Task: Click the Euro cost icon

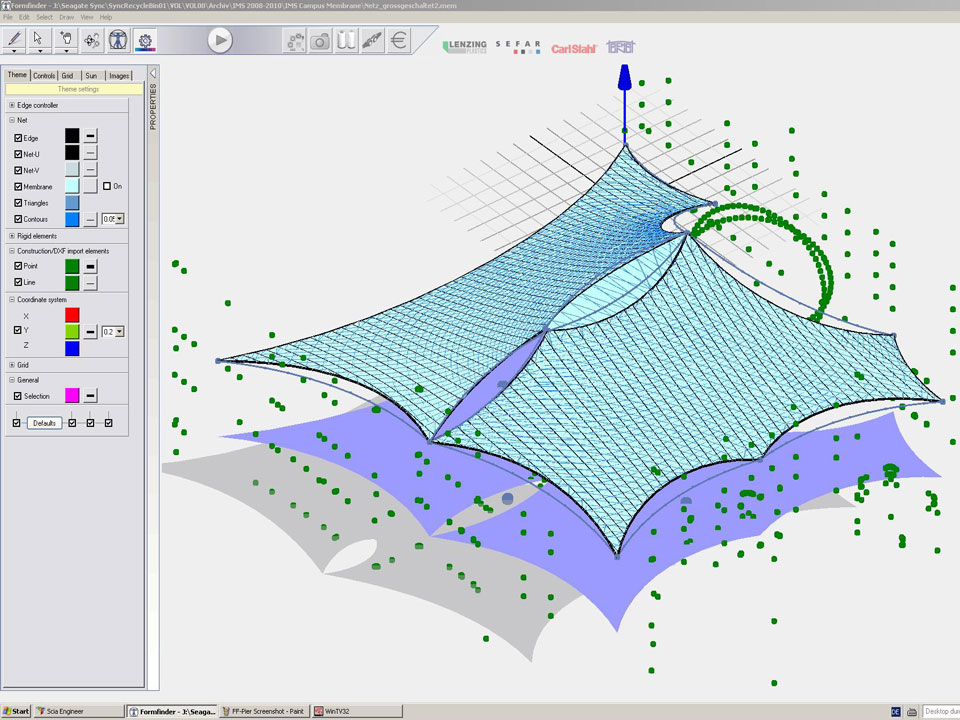Action: coord(399,41)
